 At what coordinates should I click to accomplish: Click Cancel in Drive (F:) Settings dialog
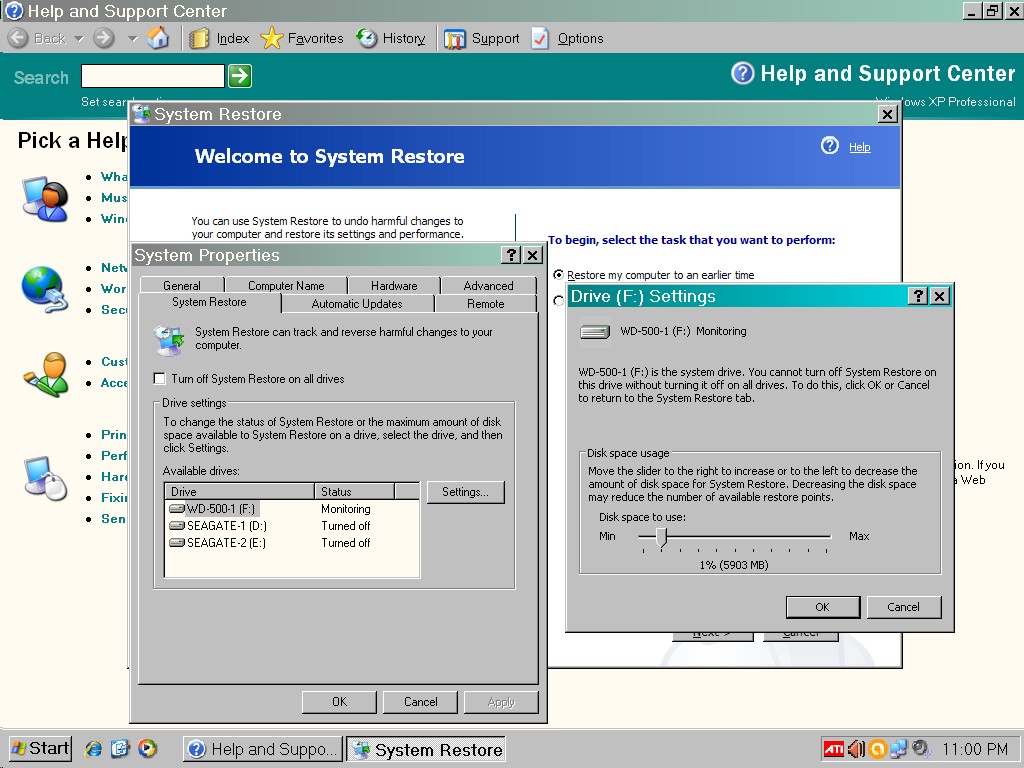pyautogui.click(x=903, y=607)
